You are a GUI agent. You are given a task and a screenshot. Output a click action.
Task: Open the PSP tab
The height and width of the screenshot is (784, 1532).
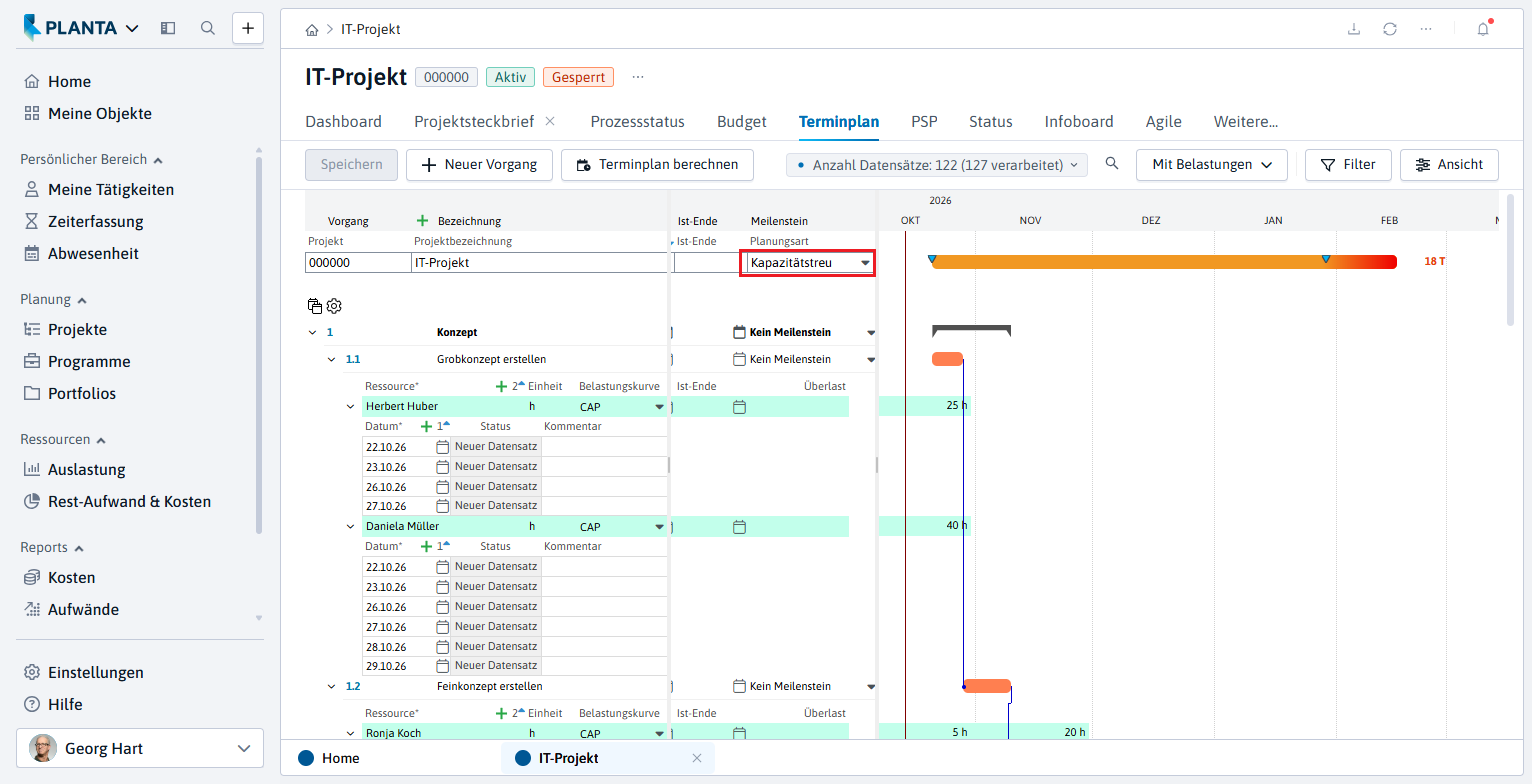tap(924, 122)
